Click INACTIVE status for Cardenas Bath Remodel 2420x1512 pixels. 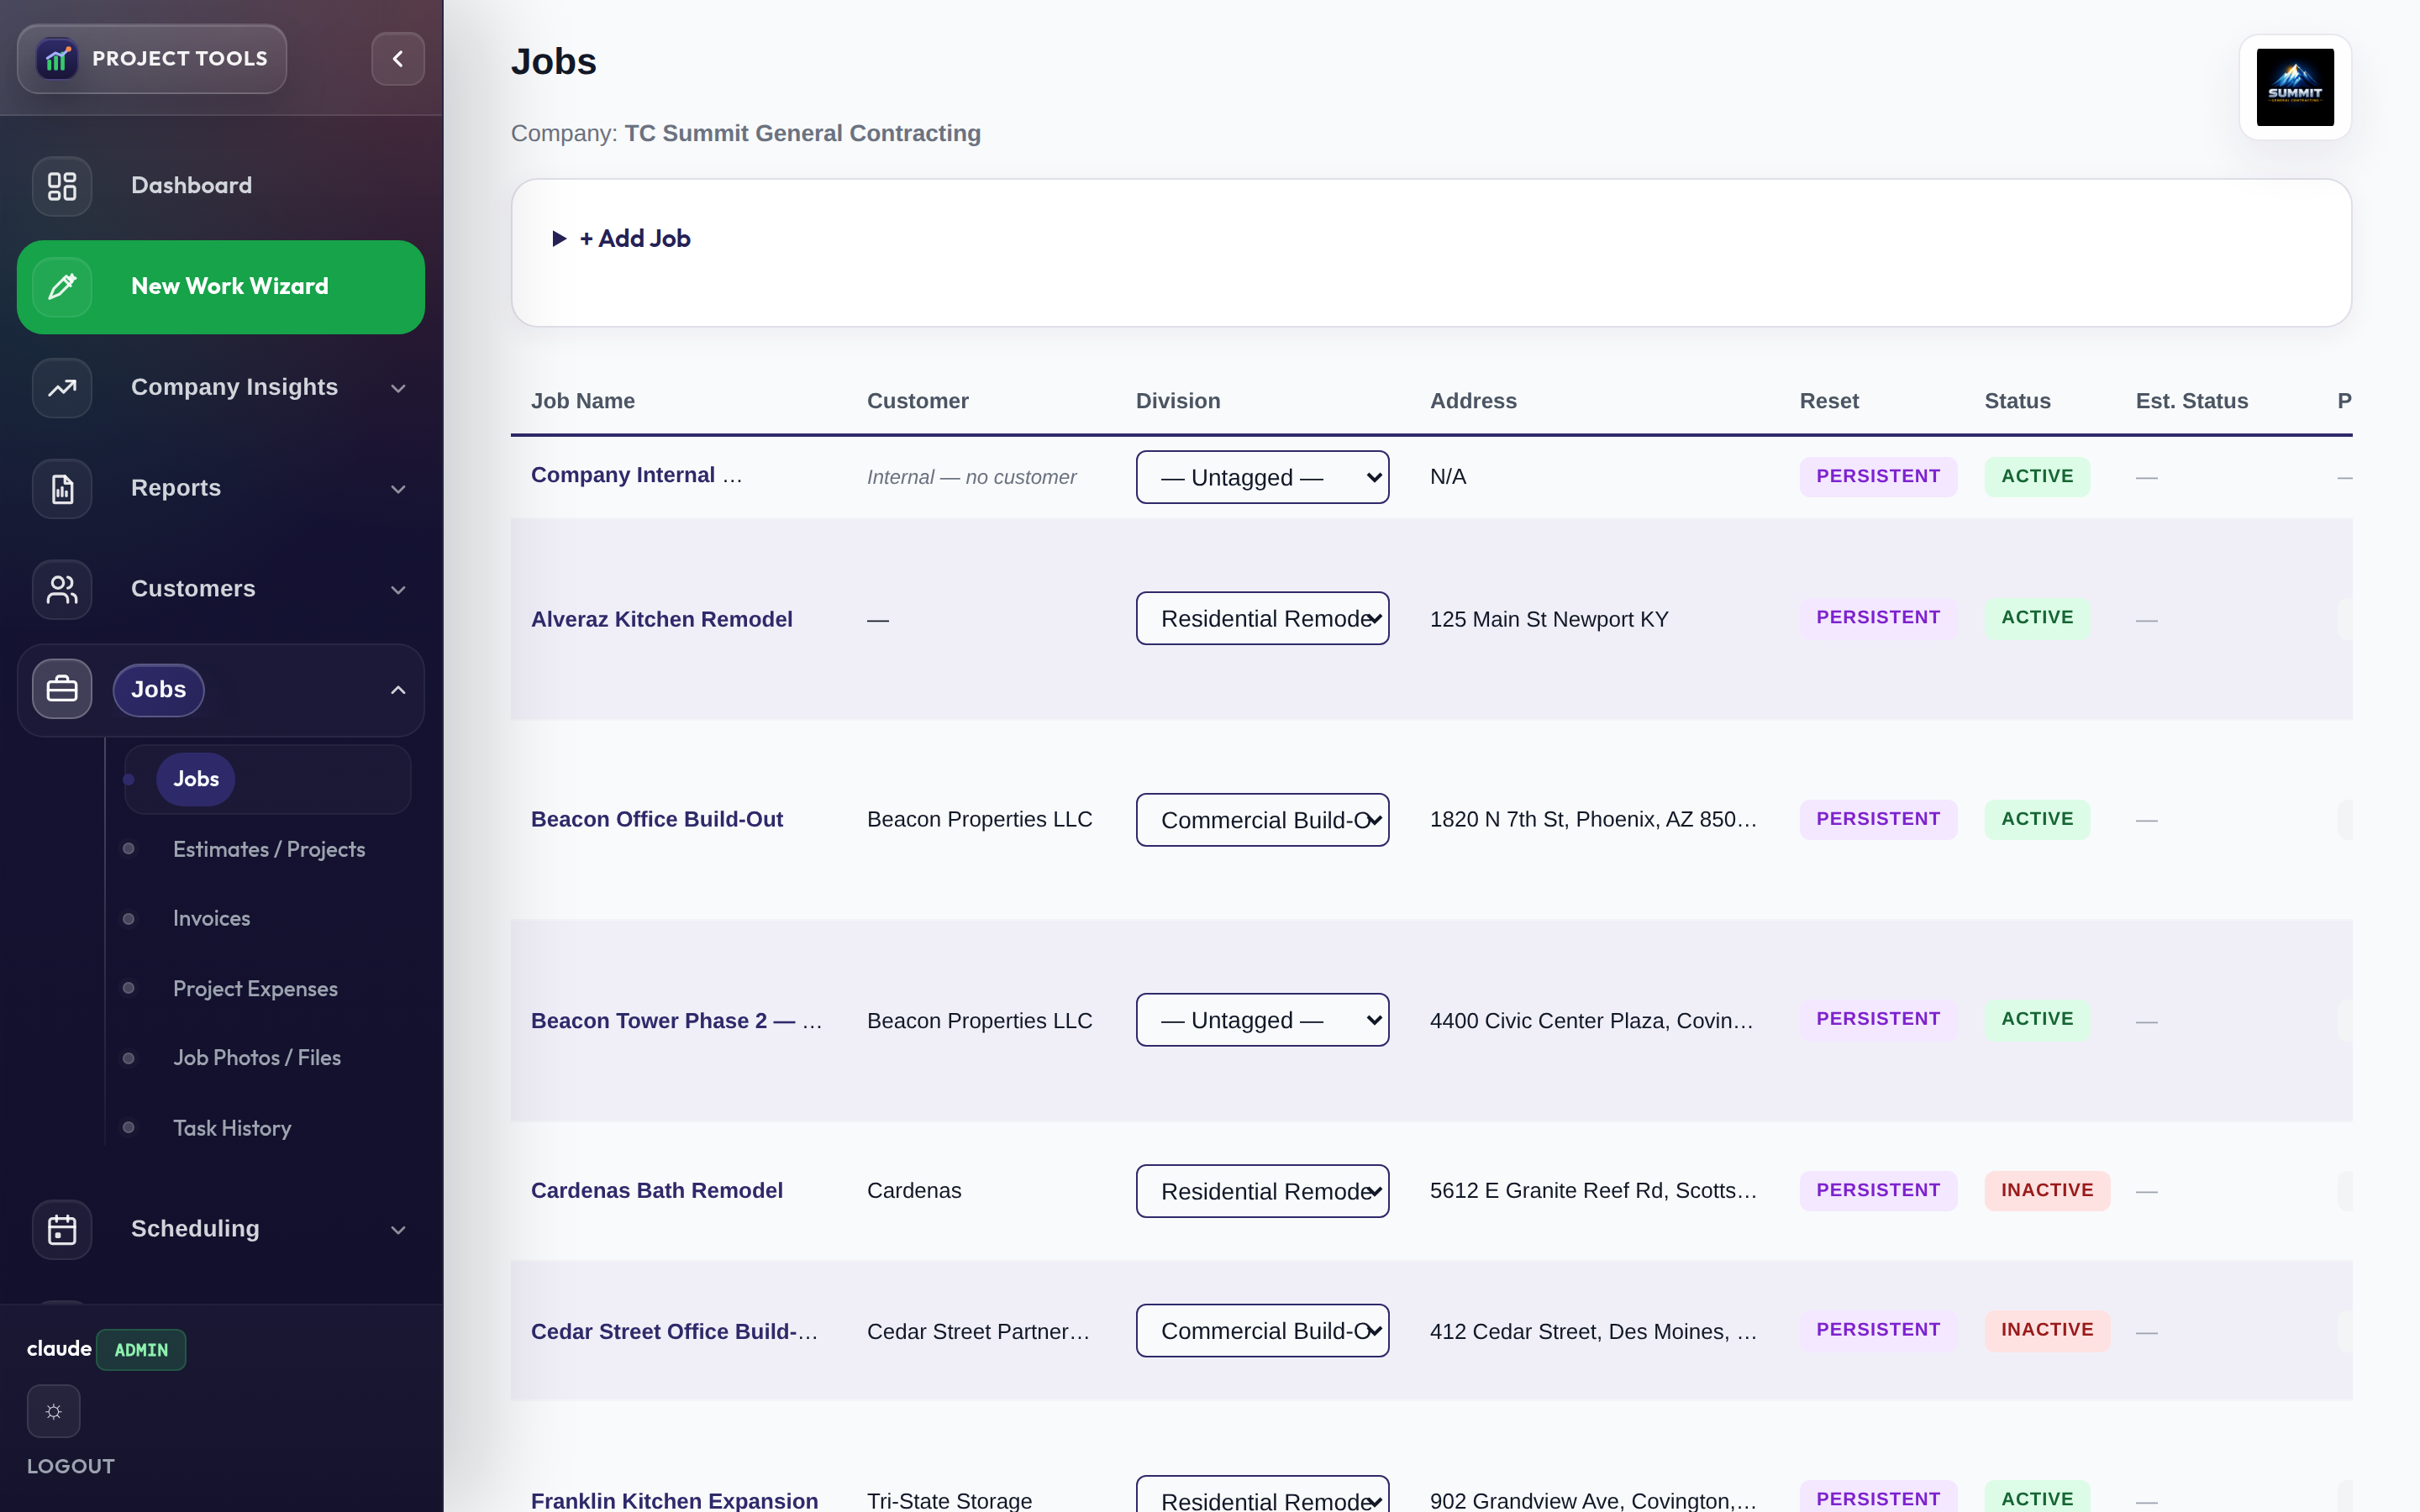pyautogui.click(x=2047, y=1191)
